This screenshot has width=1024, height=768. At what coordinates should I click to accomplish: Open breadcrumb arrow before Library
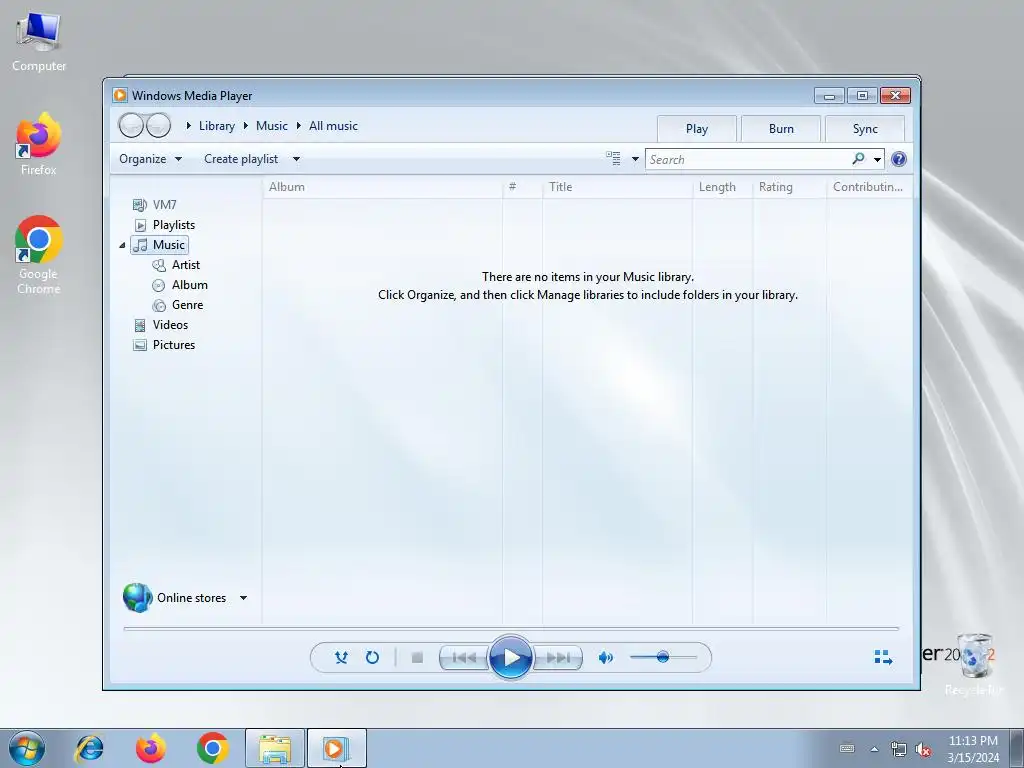[188, 125]
